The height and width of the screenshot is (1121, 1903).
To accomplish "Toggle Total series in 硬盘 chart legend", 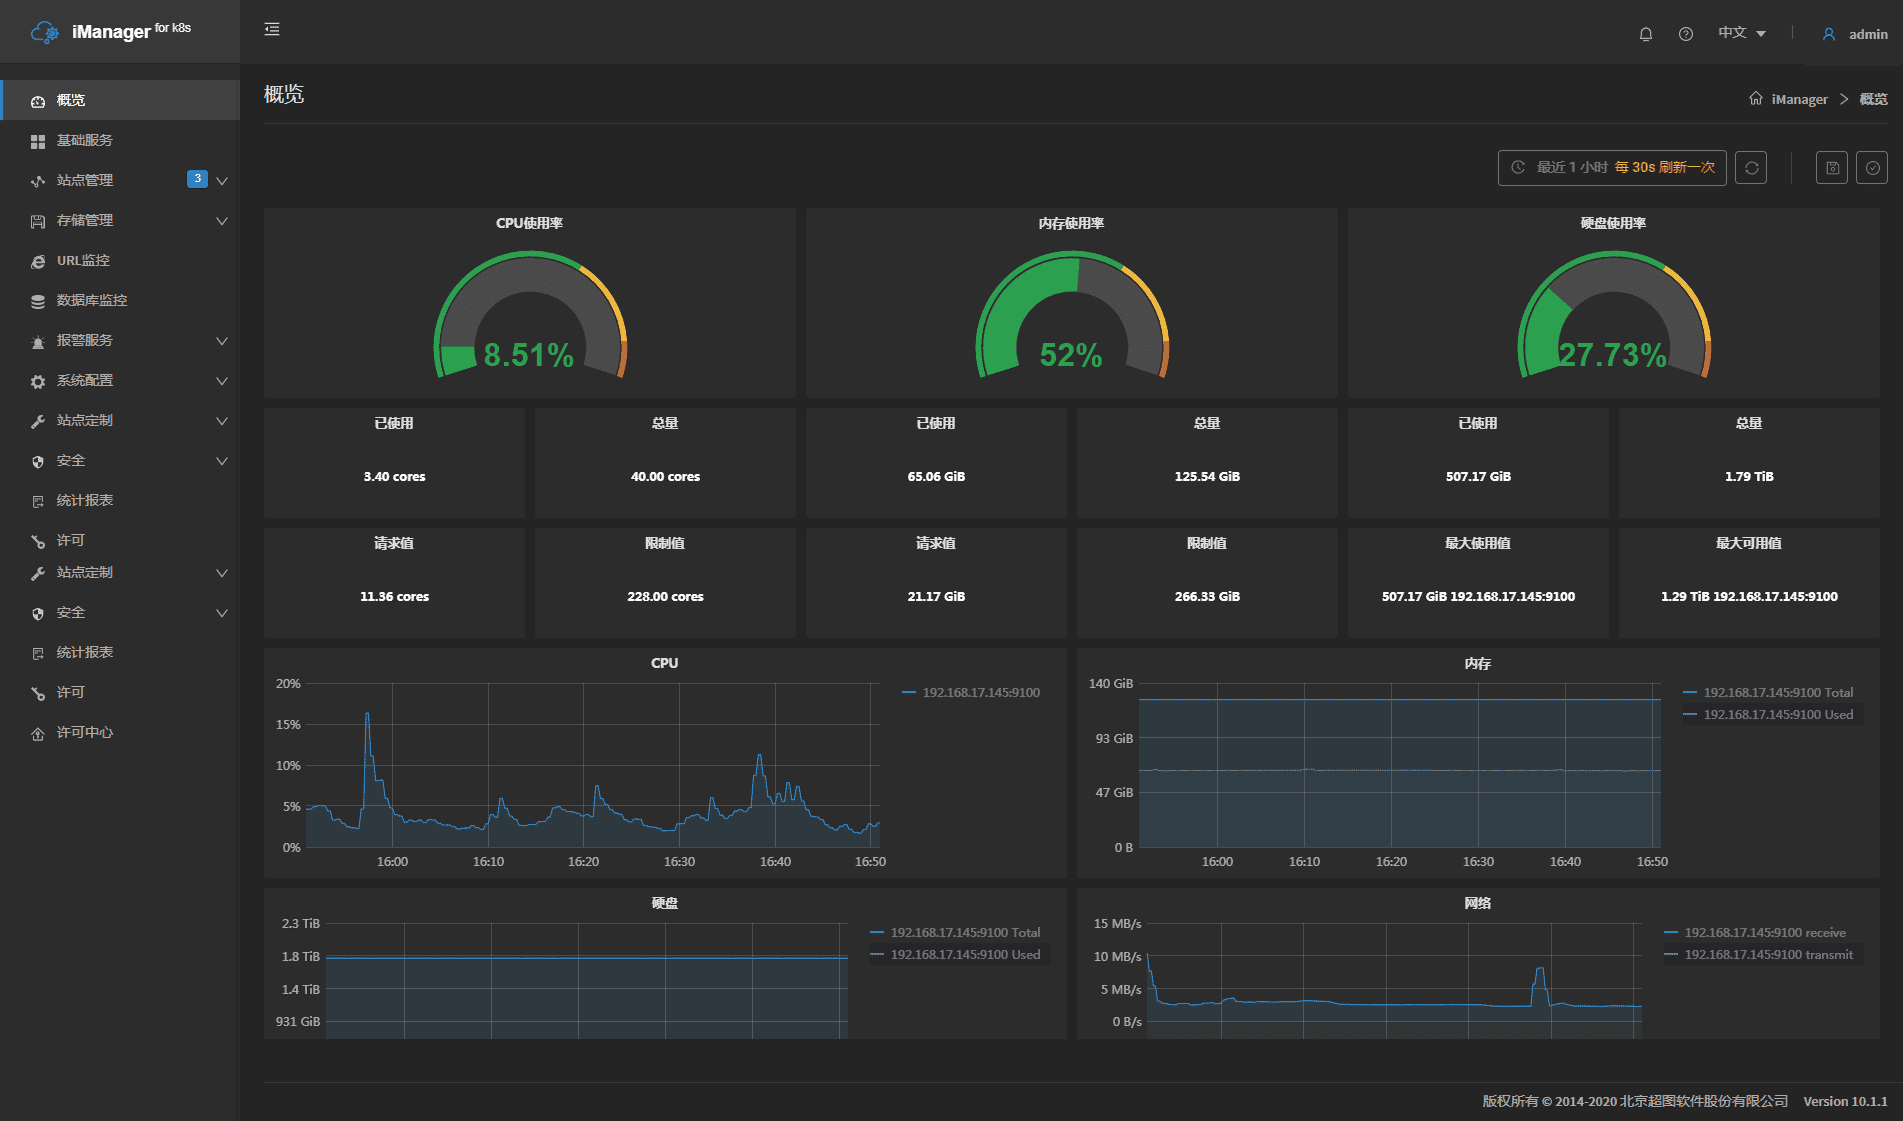I will pos(964,933).
